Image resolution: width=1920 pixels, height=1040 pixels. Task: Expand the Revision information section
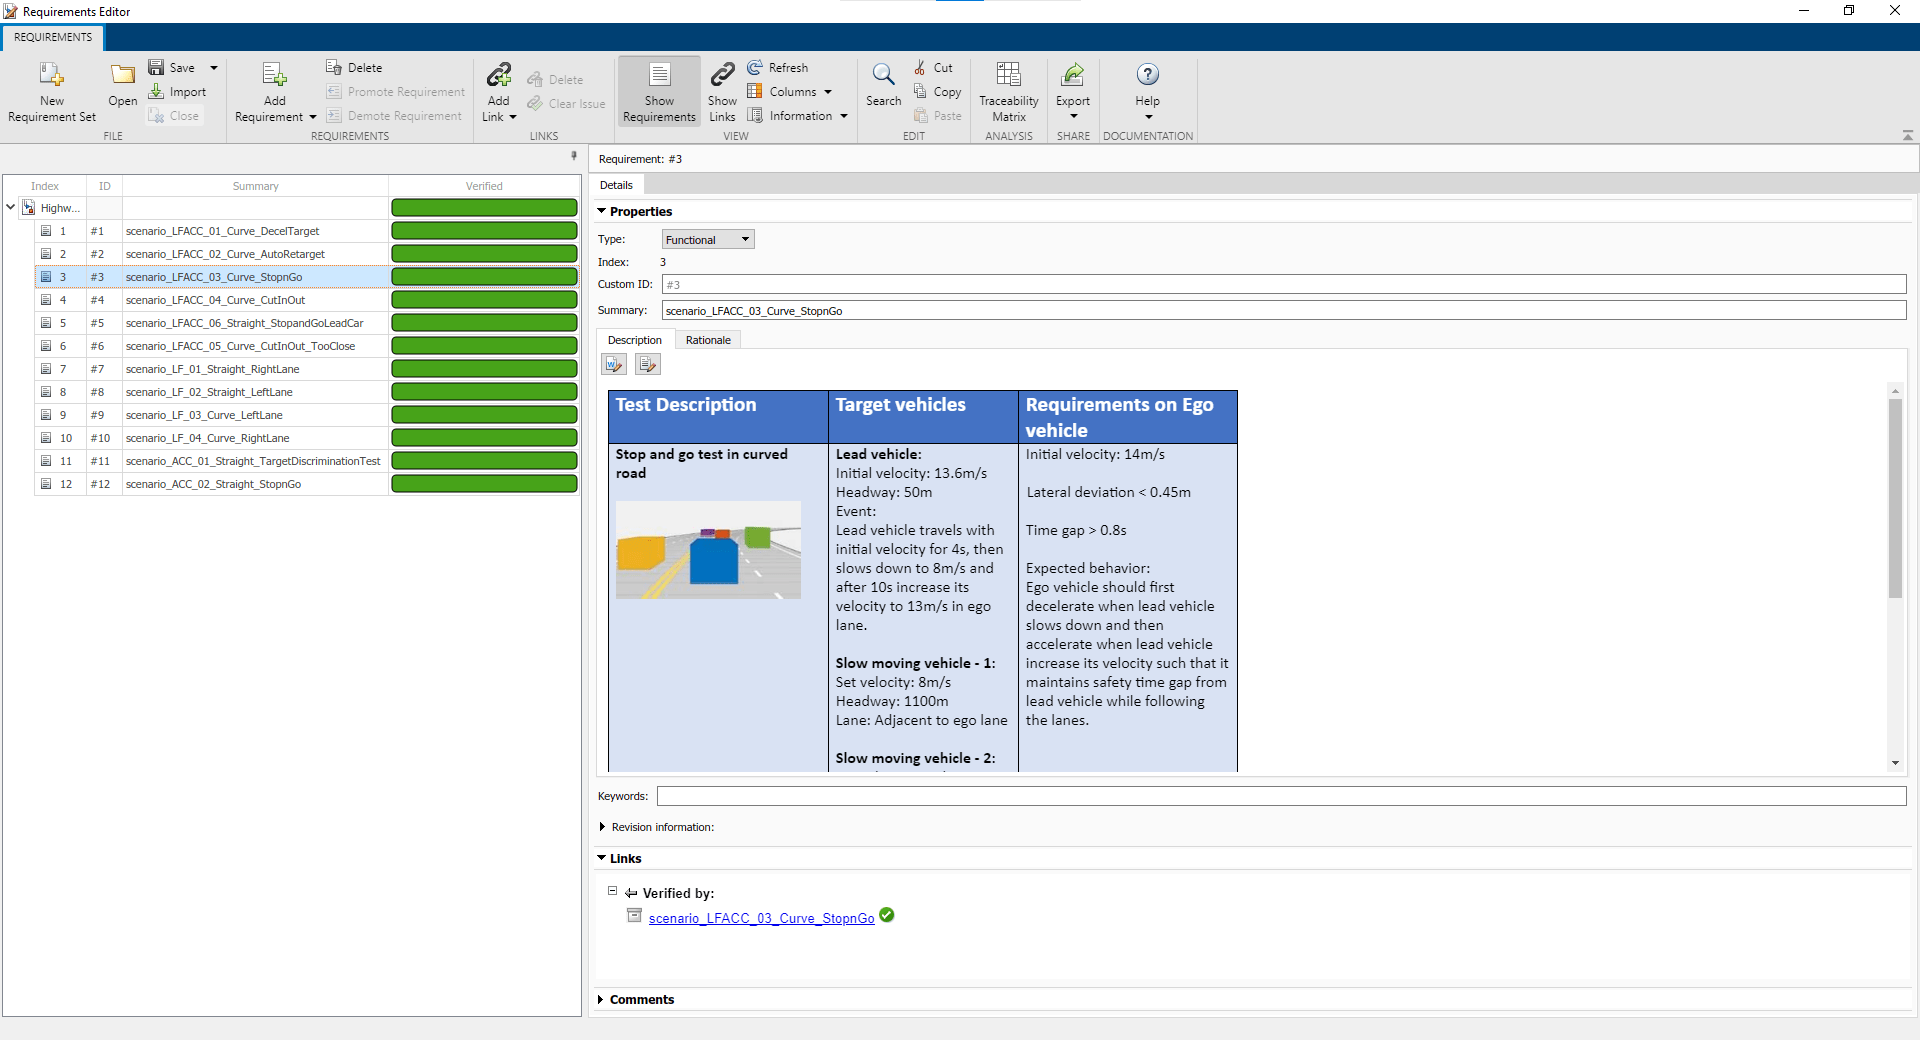click(x=602, y=827)
